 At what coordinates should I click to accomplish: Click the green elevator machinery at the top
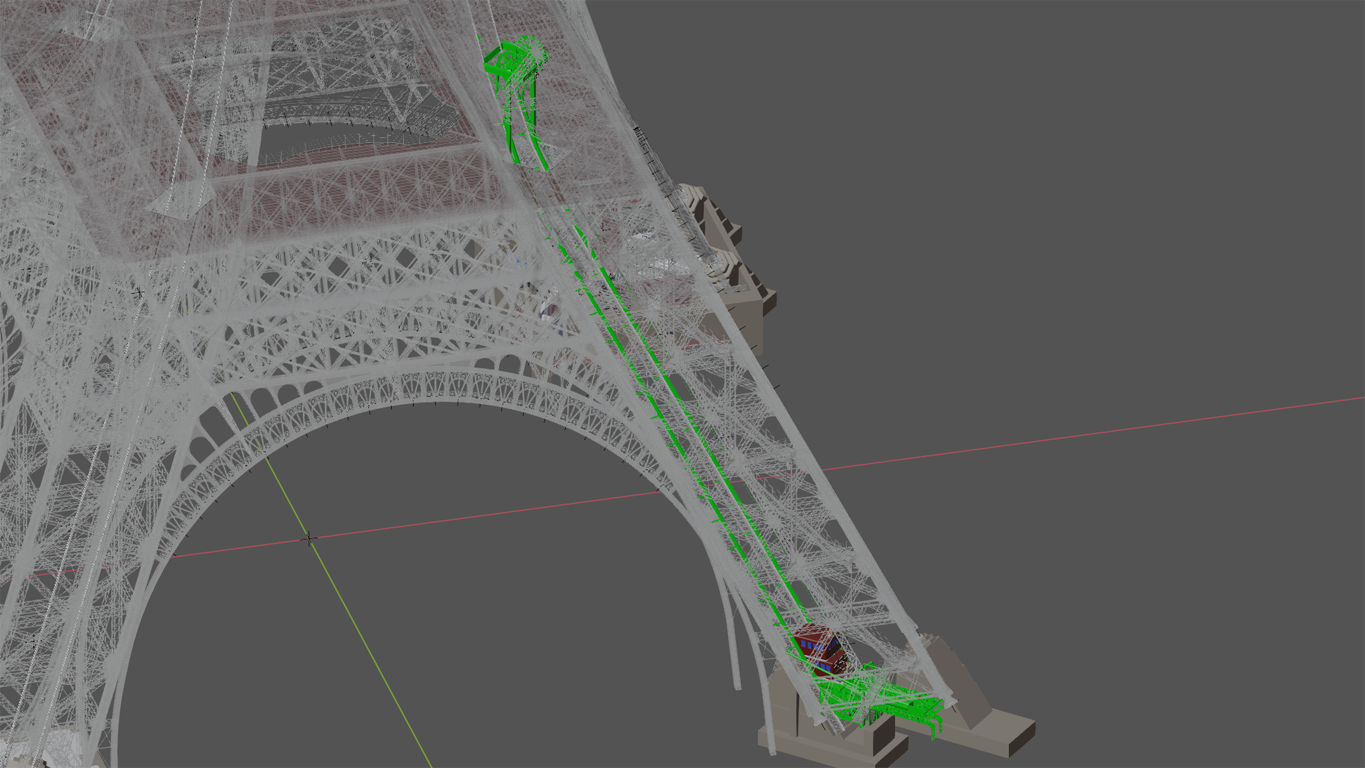click(x=514, y=60)
